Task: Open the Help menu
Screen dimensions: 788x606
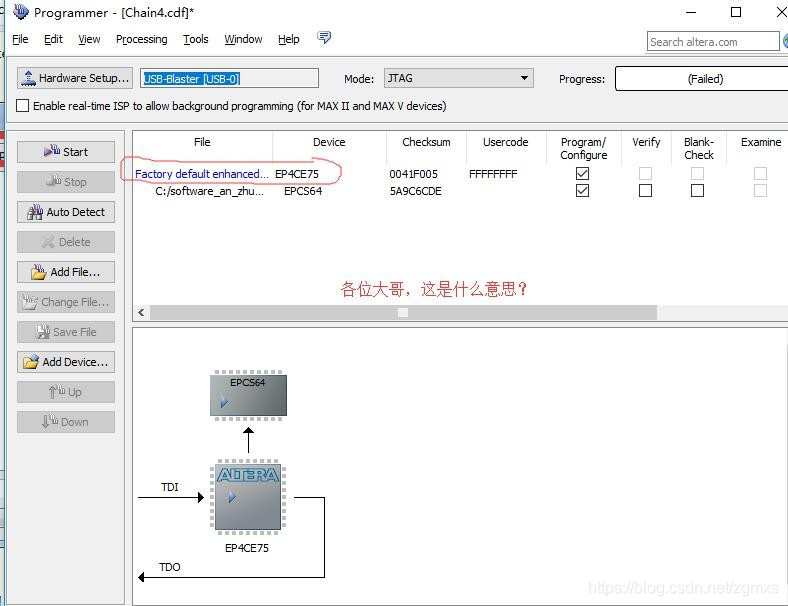Action: click(288, 39)
